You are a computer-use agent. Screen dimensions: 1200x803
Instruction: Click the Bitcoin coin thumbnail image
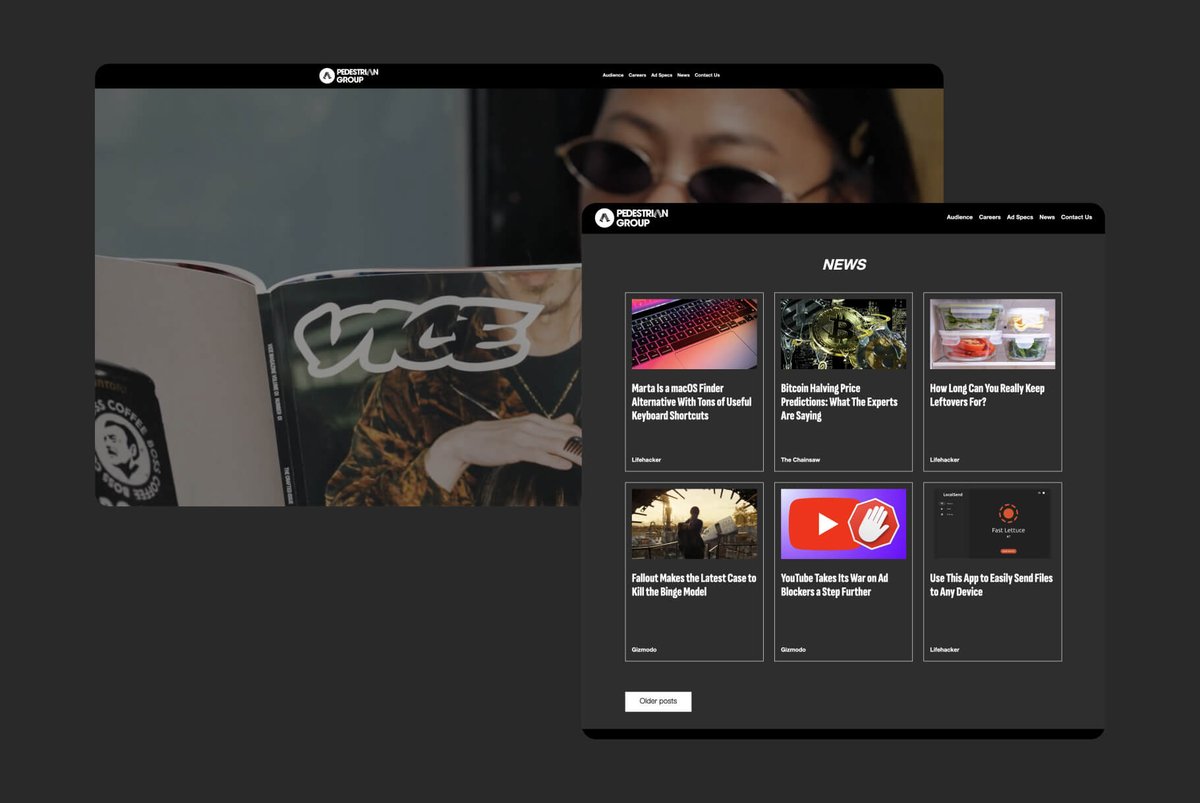click(x=843, y=334)
